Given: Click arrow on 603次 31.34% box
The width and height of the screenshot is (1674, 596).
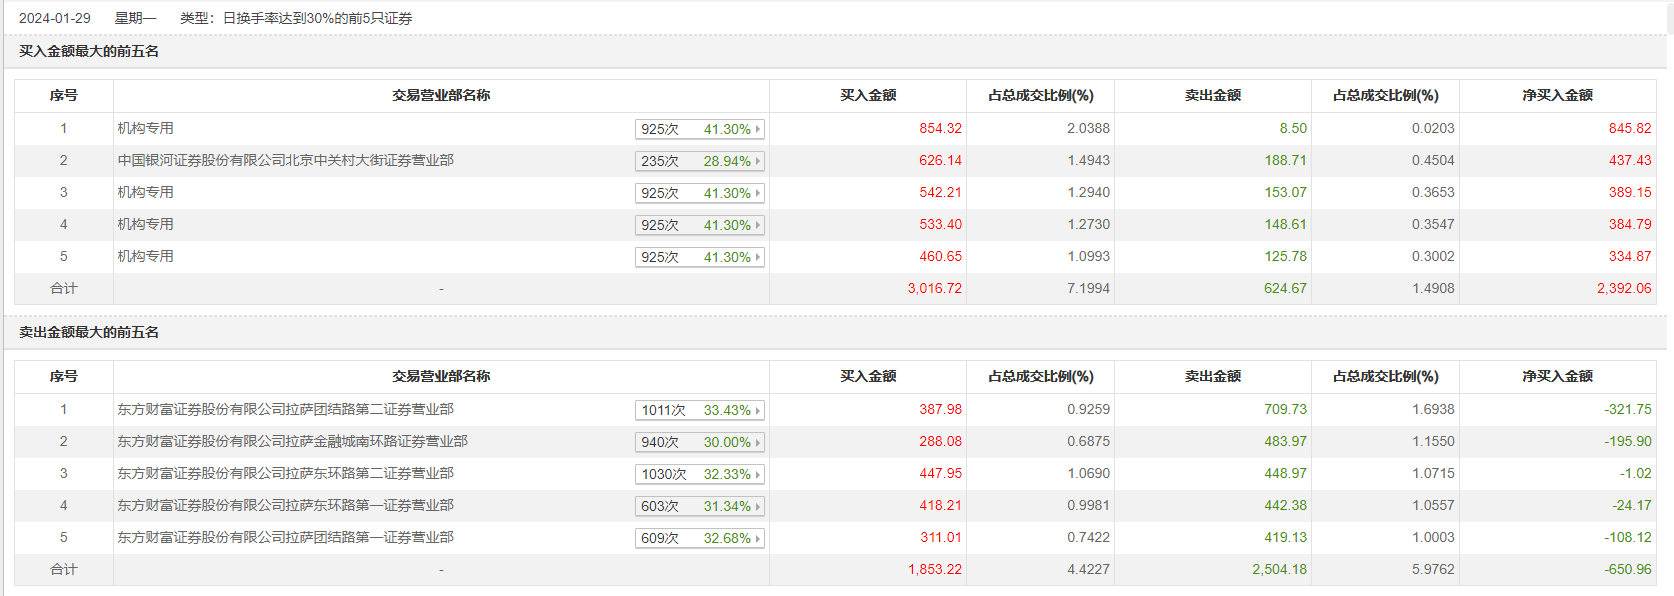Looking at the screenshot, I should [758, 506].
